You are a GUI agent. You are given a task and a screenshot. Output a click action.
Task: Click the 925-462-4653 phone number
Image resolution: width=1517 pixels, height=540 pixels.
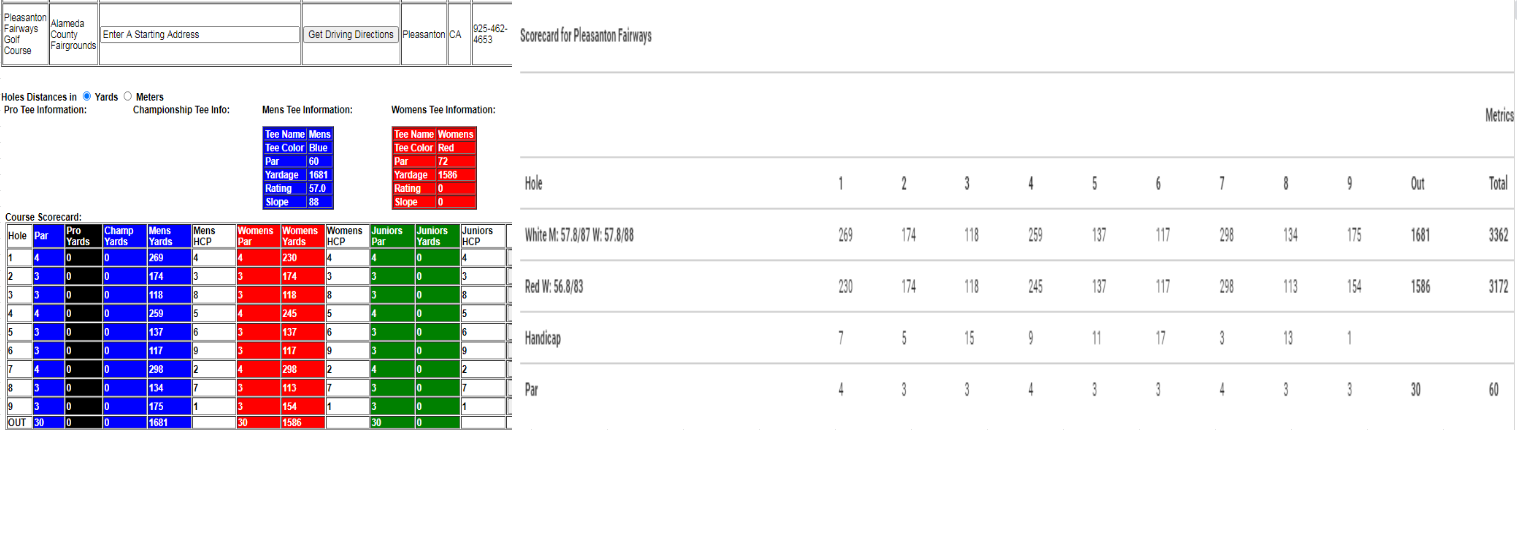click(x=489, y=34)
